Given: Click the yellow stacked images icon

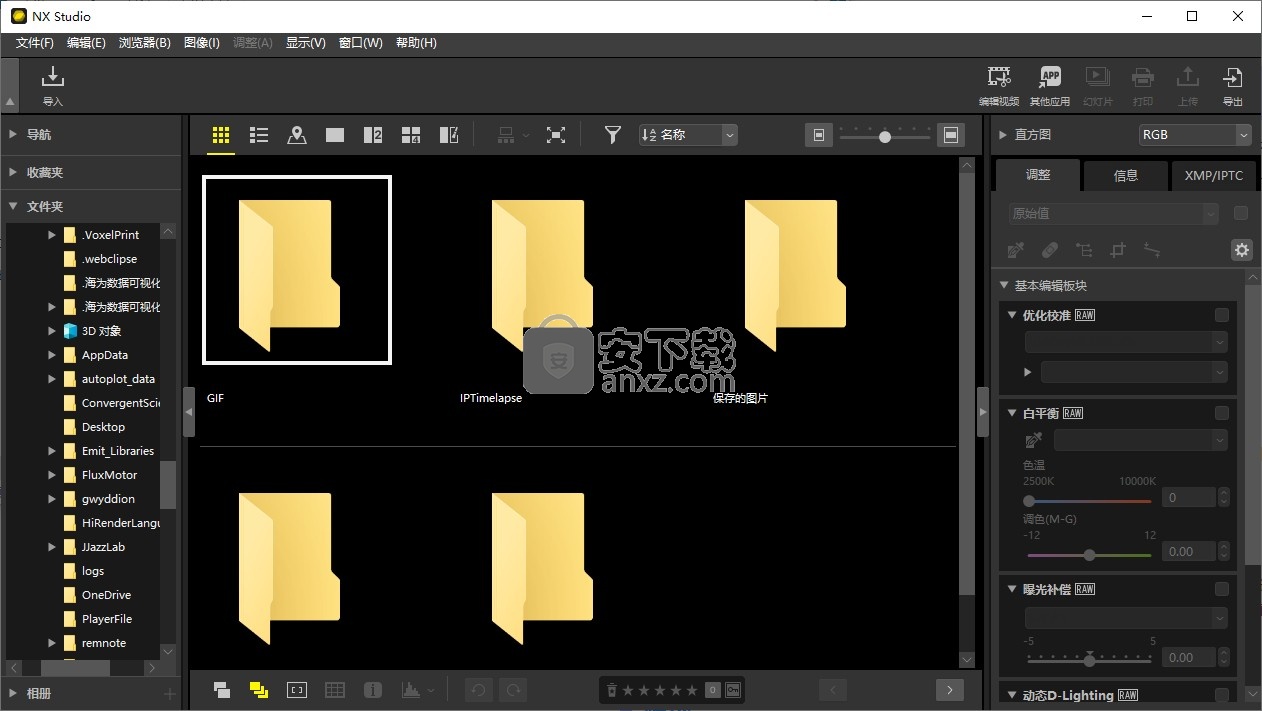Looking at the screenshot, I should pos(259,690).
